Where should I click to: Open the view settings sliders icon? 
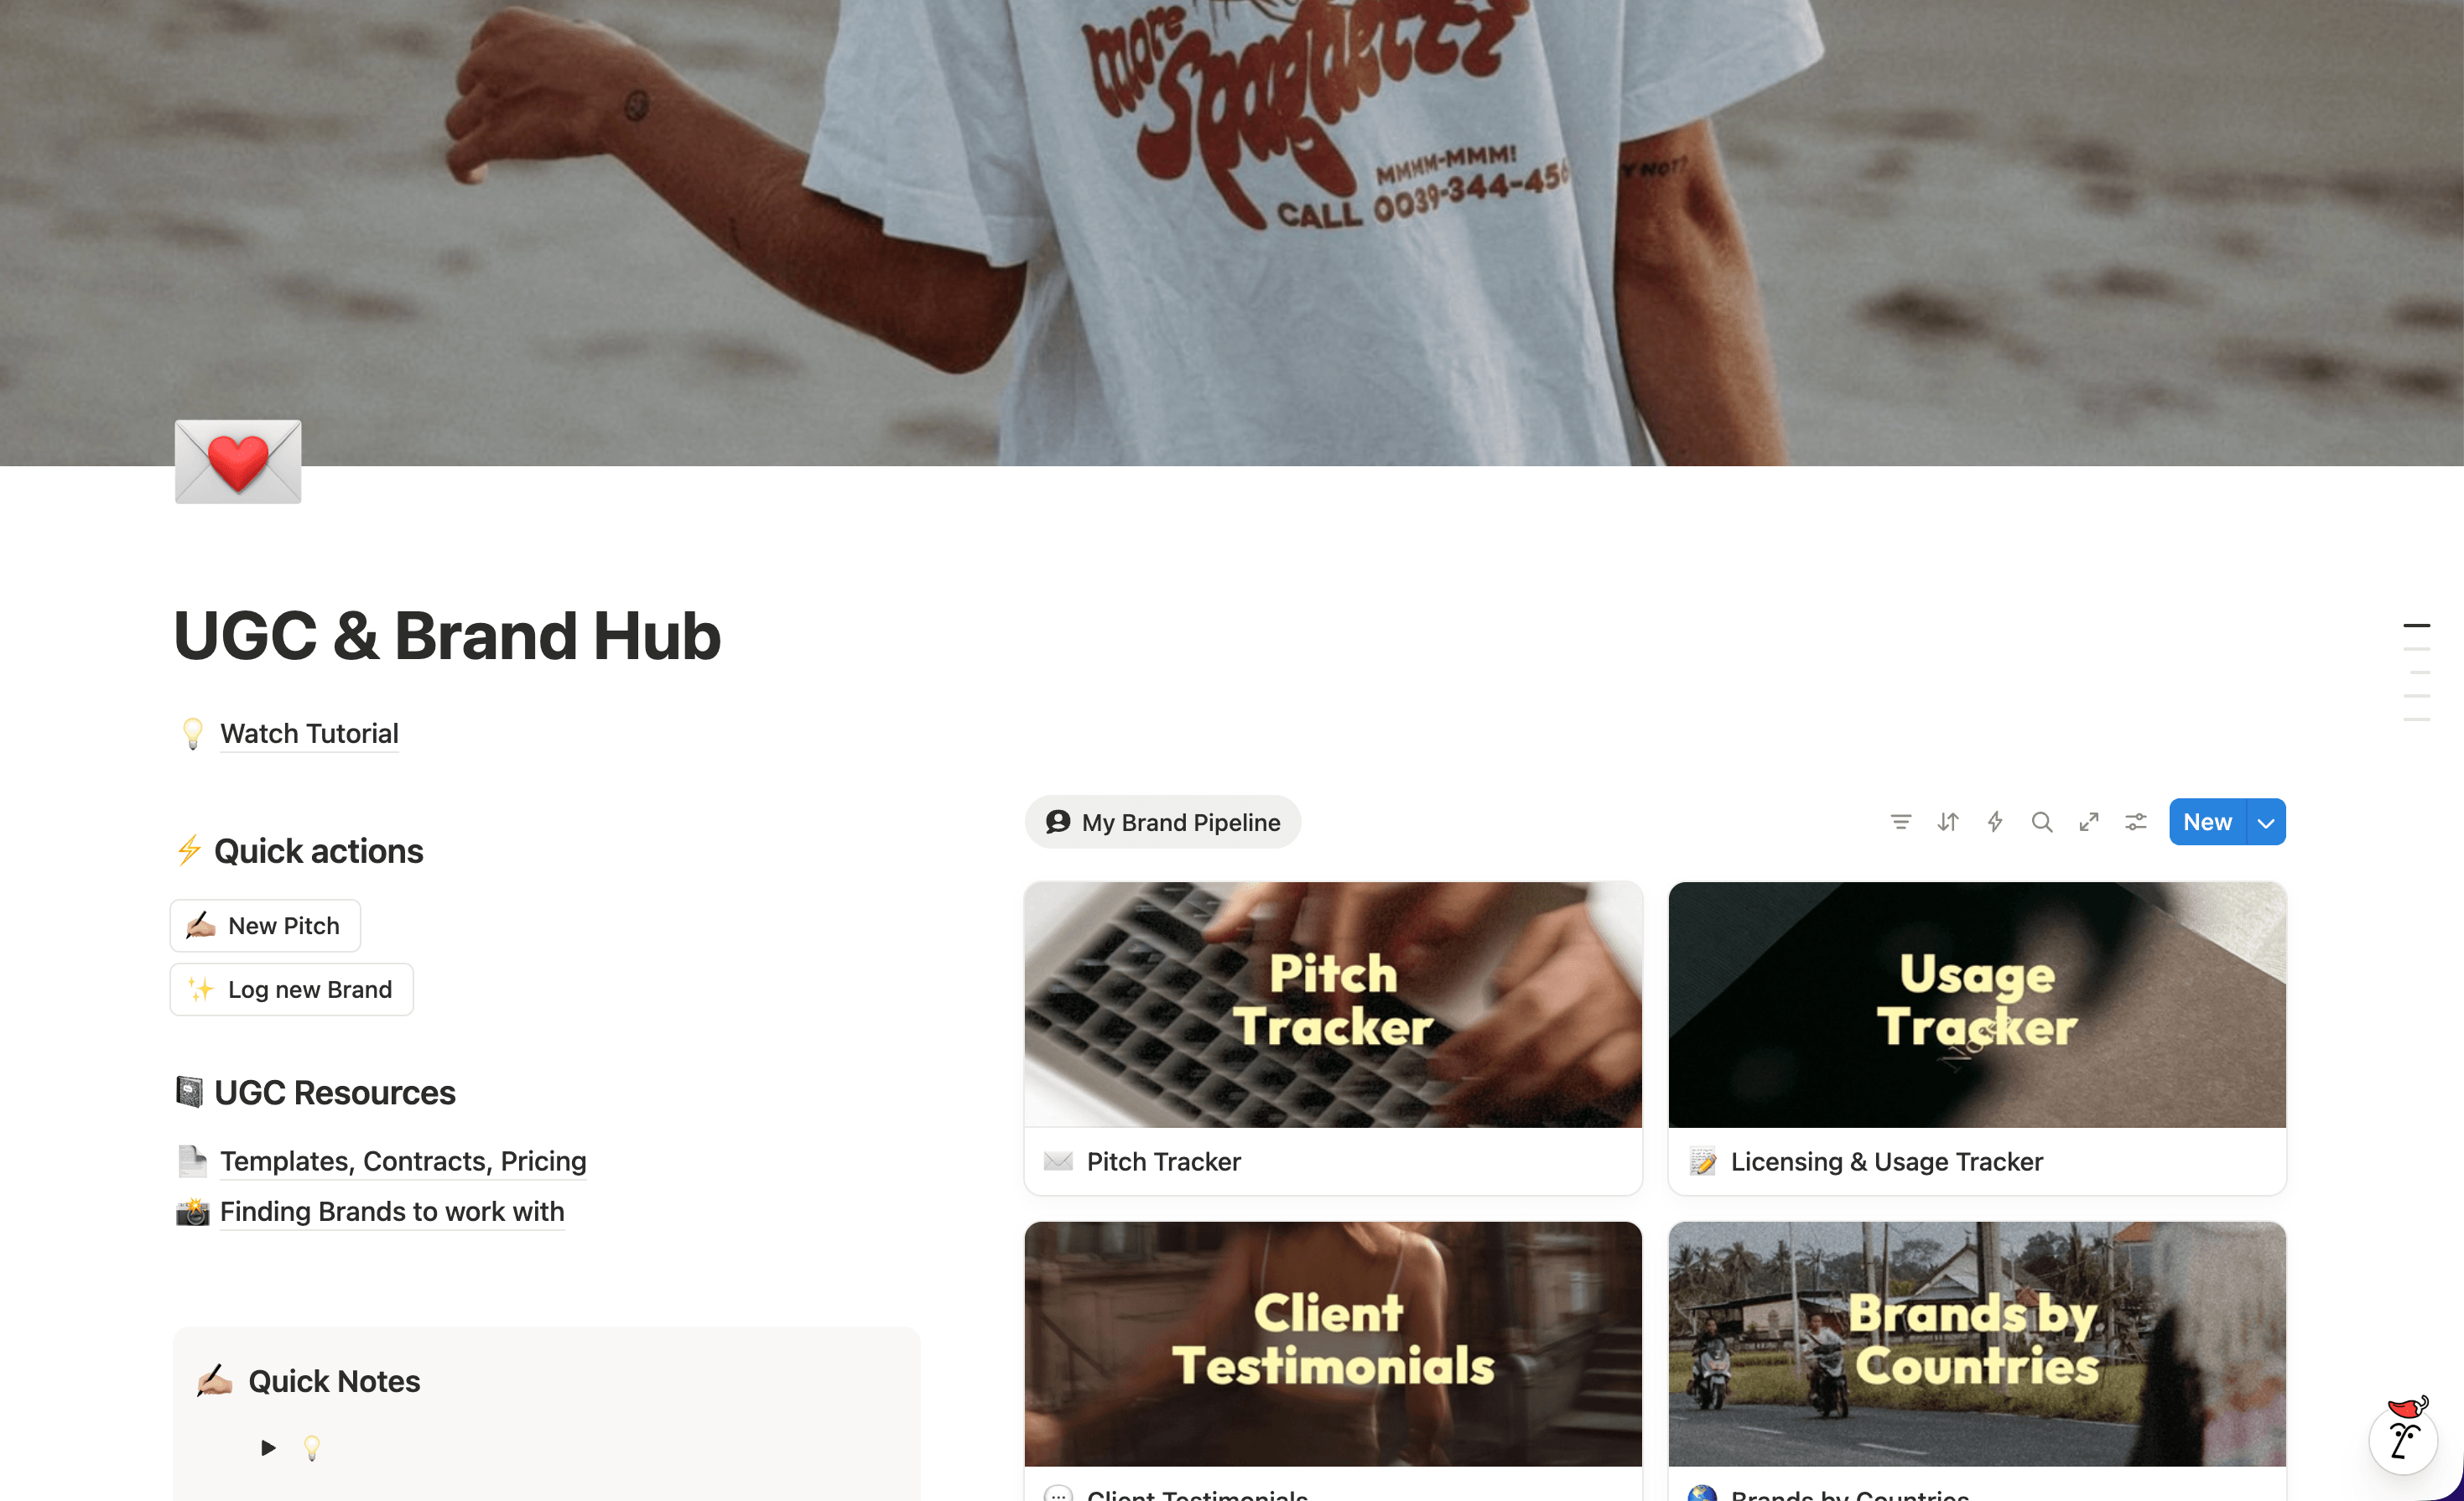(x=2135, y=822)
